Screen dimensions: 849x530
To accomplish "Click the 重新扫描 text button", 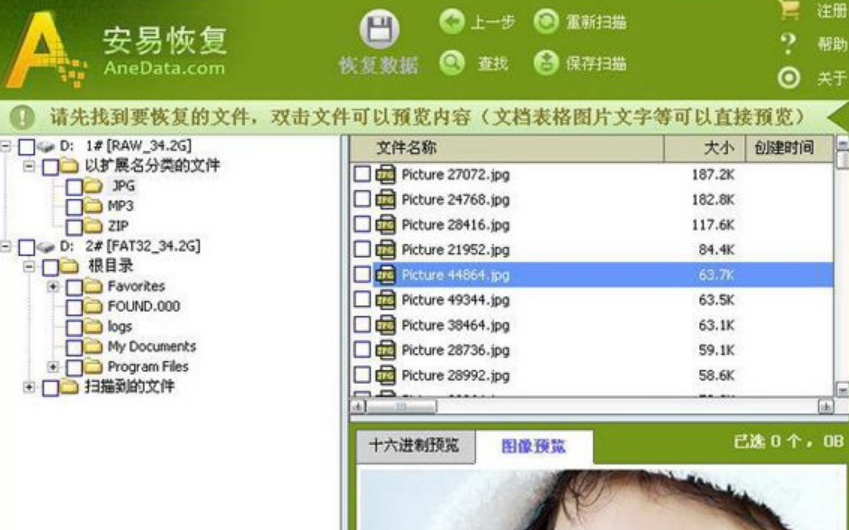I will click(x=596, y=22).
